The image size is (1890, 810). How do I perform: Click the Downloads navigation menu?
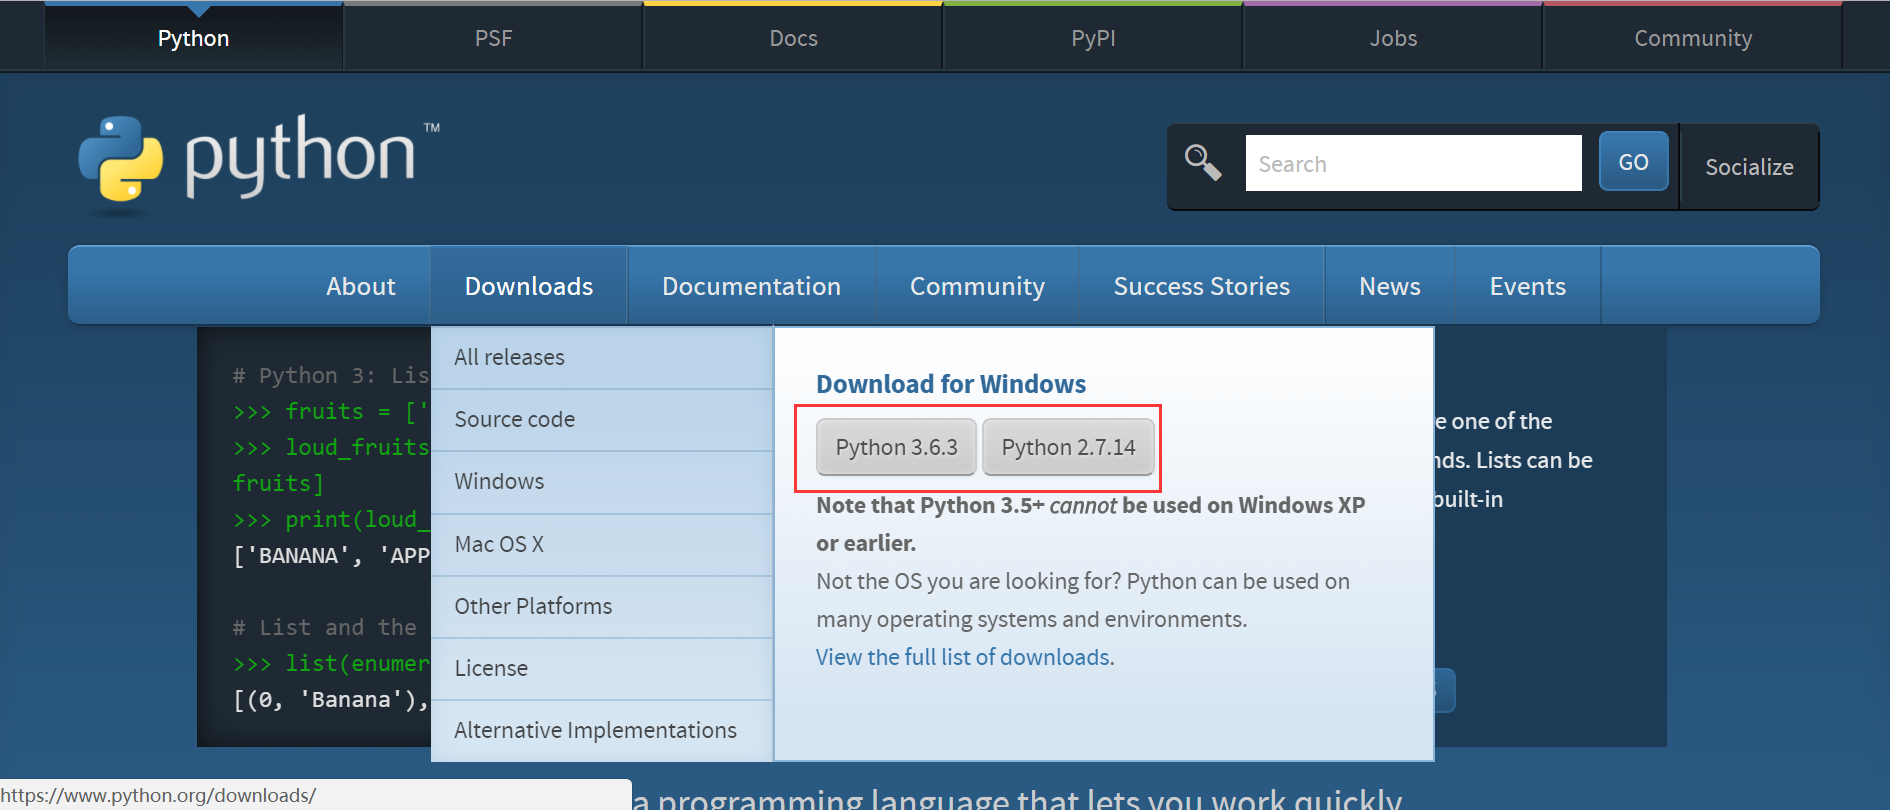pyautogui.click(x=529, y=286)
